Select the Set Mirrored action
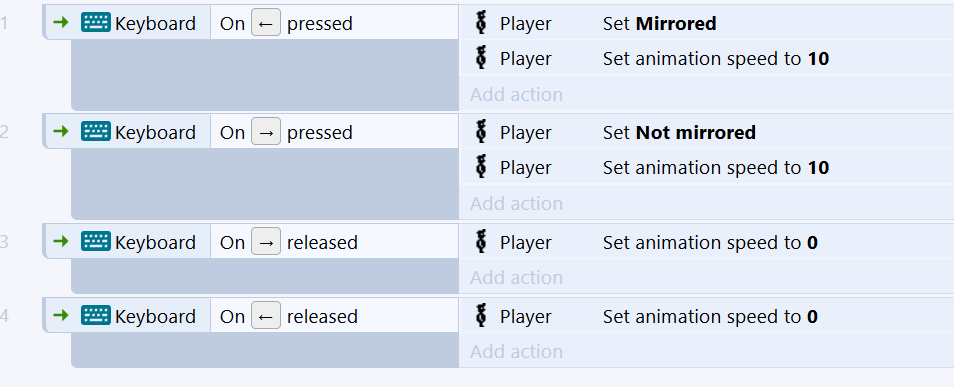 pyautogui.click(x=706, y=23)
